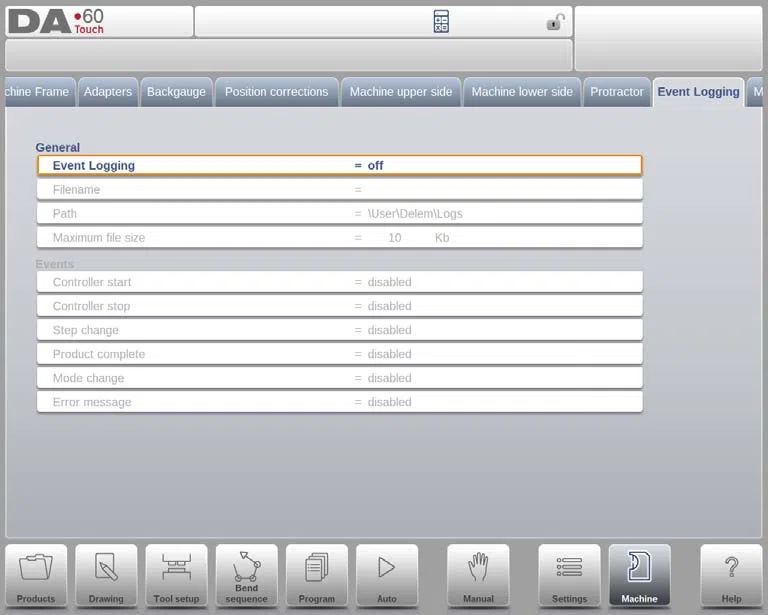Toggle Step change event setting
The width and height of the screenshot is (768, 615).
(339, 330)
